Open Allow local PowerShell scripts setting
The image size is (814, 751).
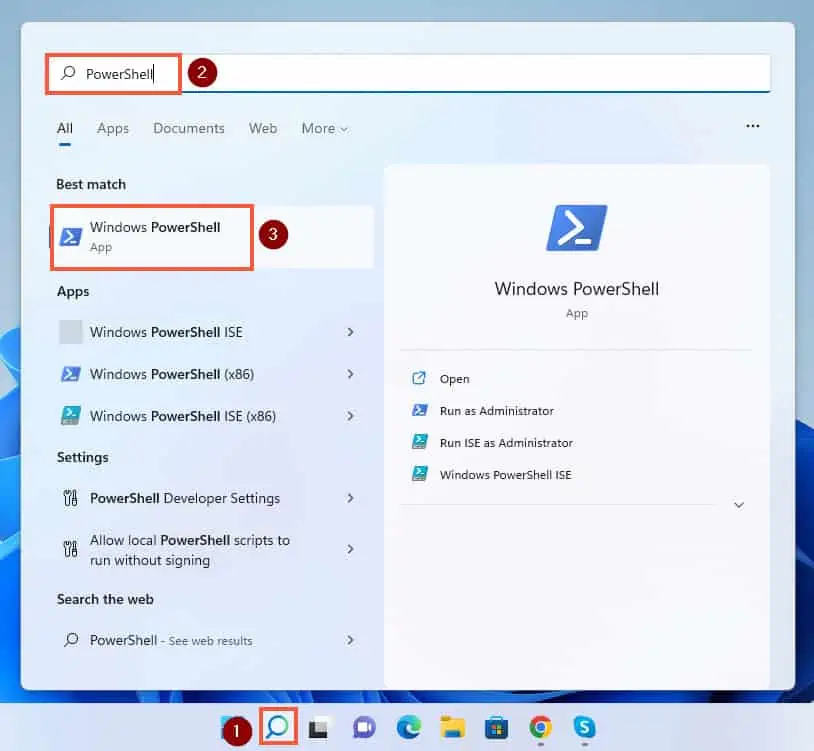coord(208,550)
